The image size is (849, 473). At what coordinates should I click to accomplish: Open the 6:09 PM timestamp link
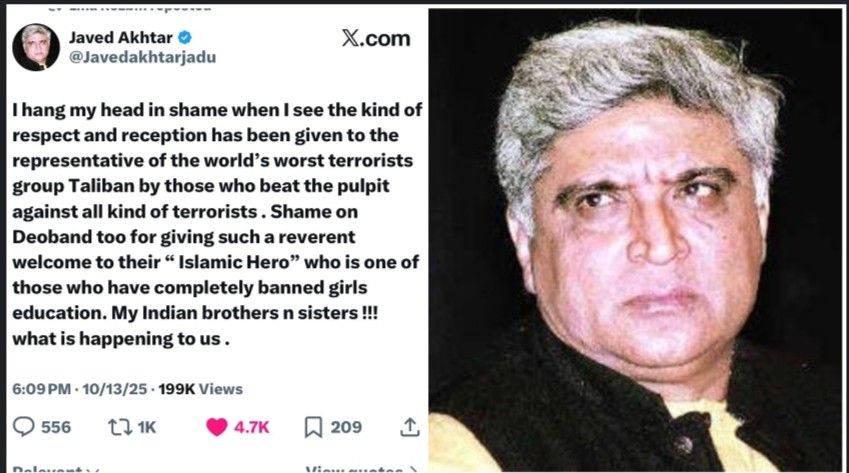pos(42,389)
